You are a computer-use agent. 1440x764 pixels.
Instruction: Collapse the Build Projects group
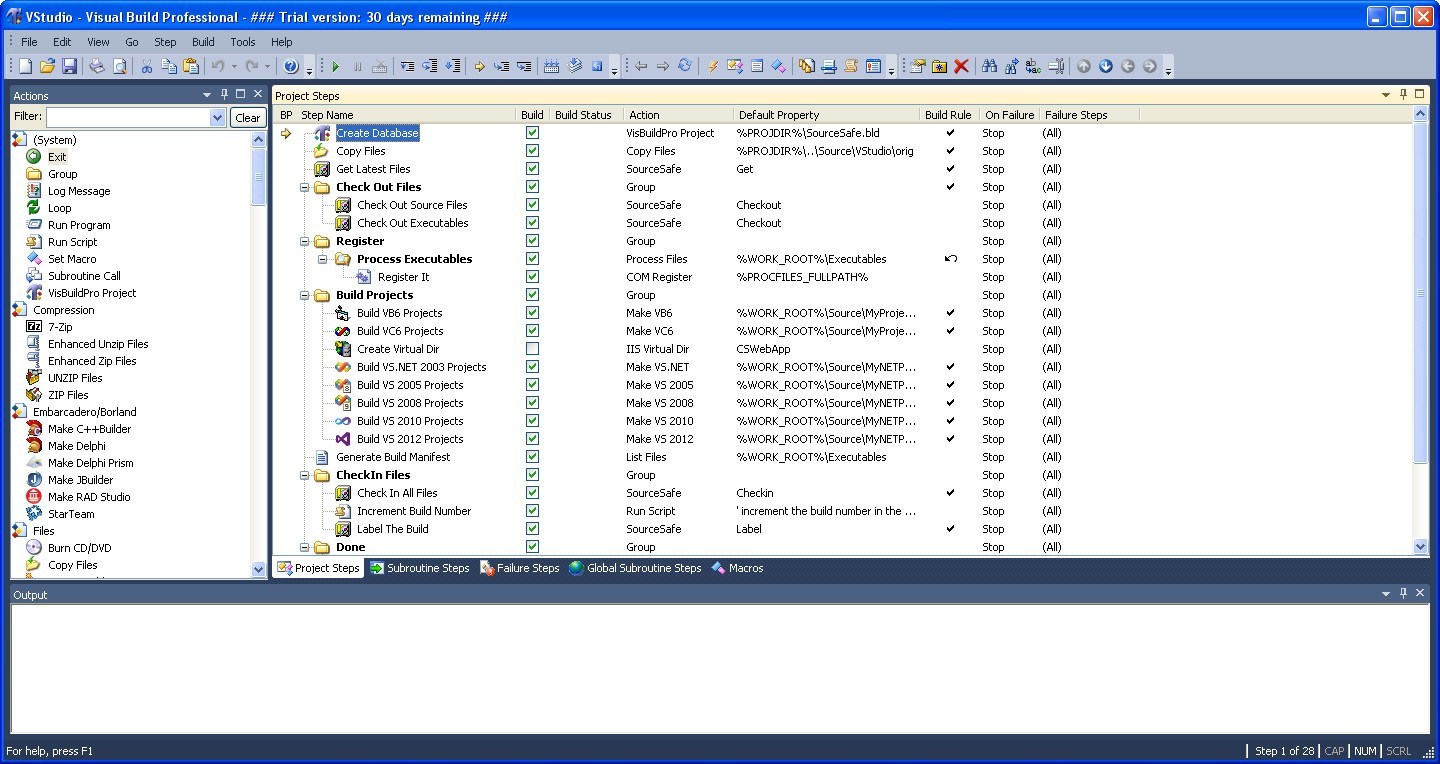(x=305, y=295)
